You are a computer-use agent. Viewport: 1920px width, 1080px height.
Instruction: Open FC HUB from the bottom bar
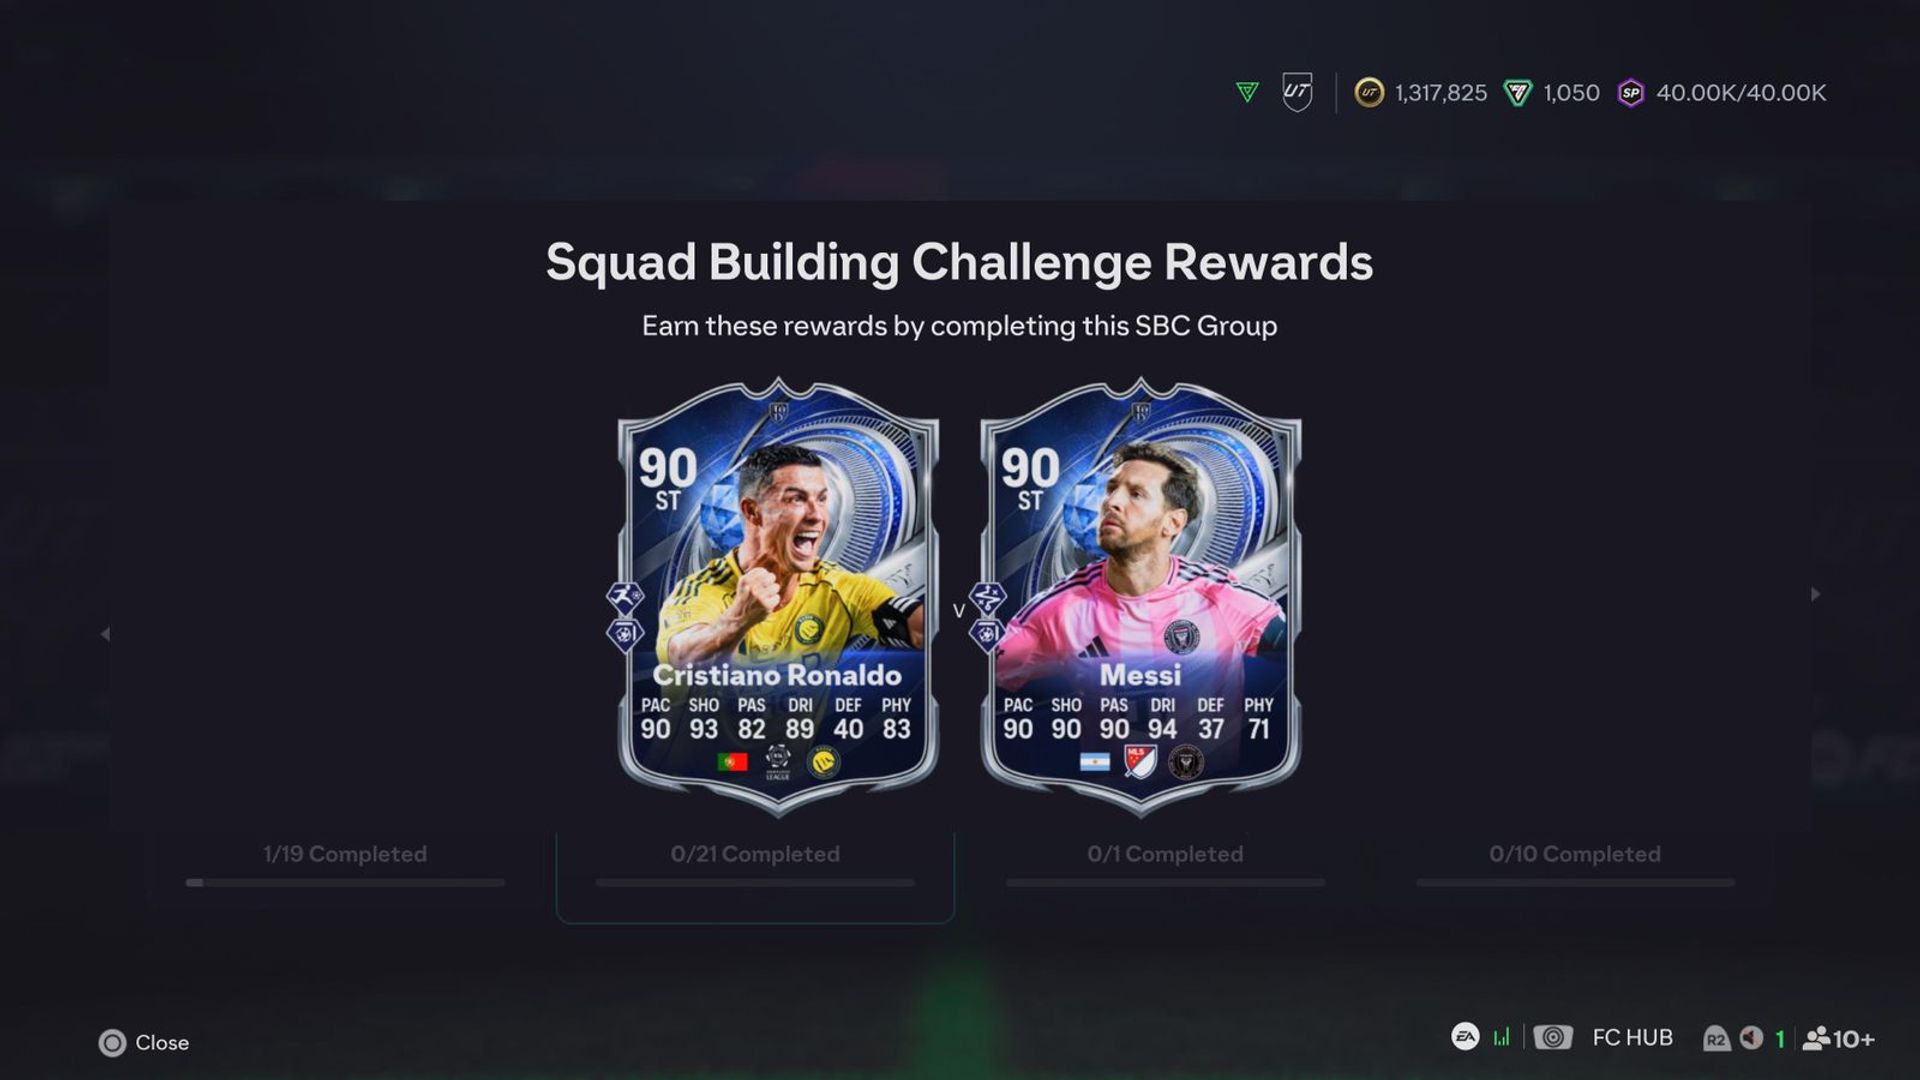tap(1632, 1038)
